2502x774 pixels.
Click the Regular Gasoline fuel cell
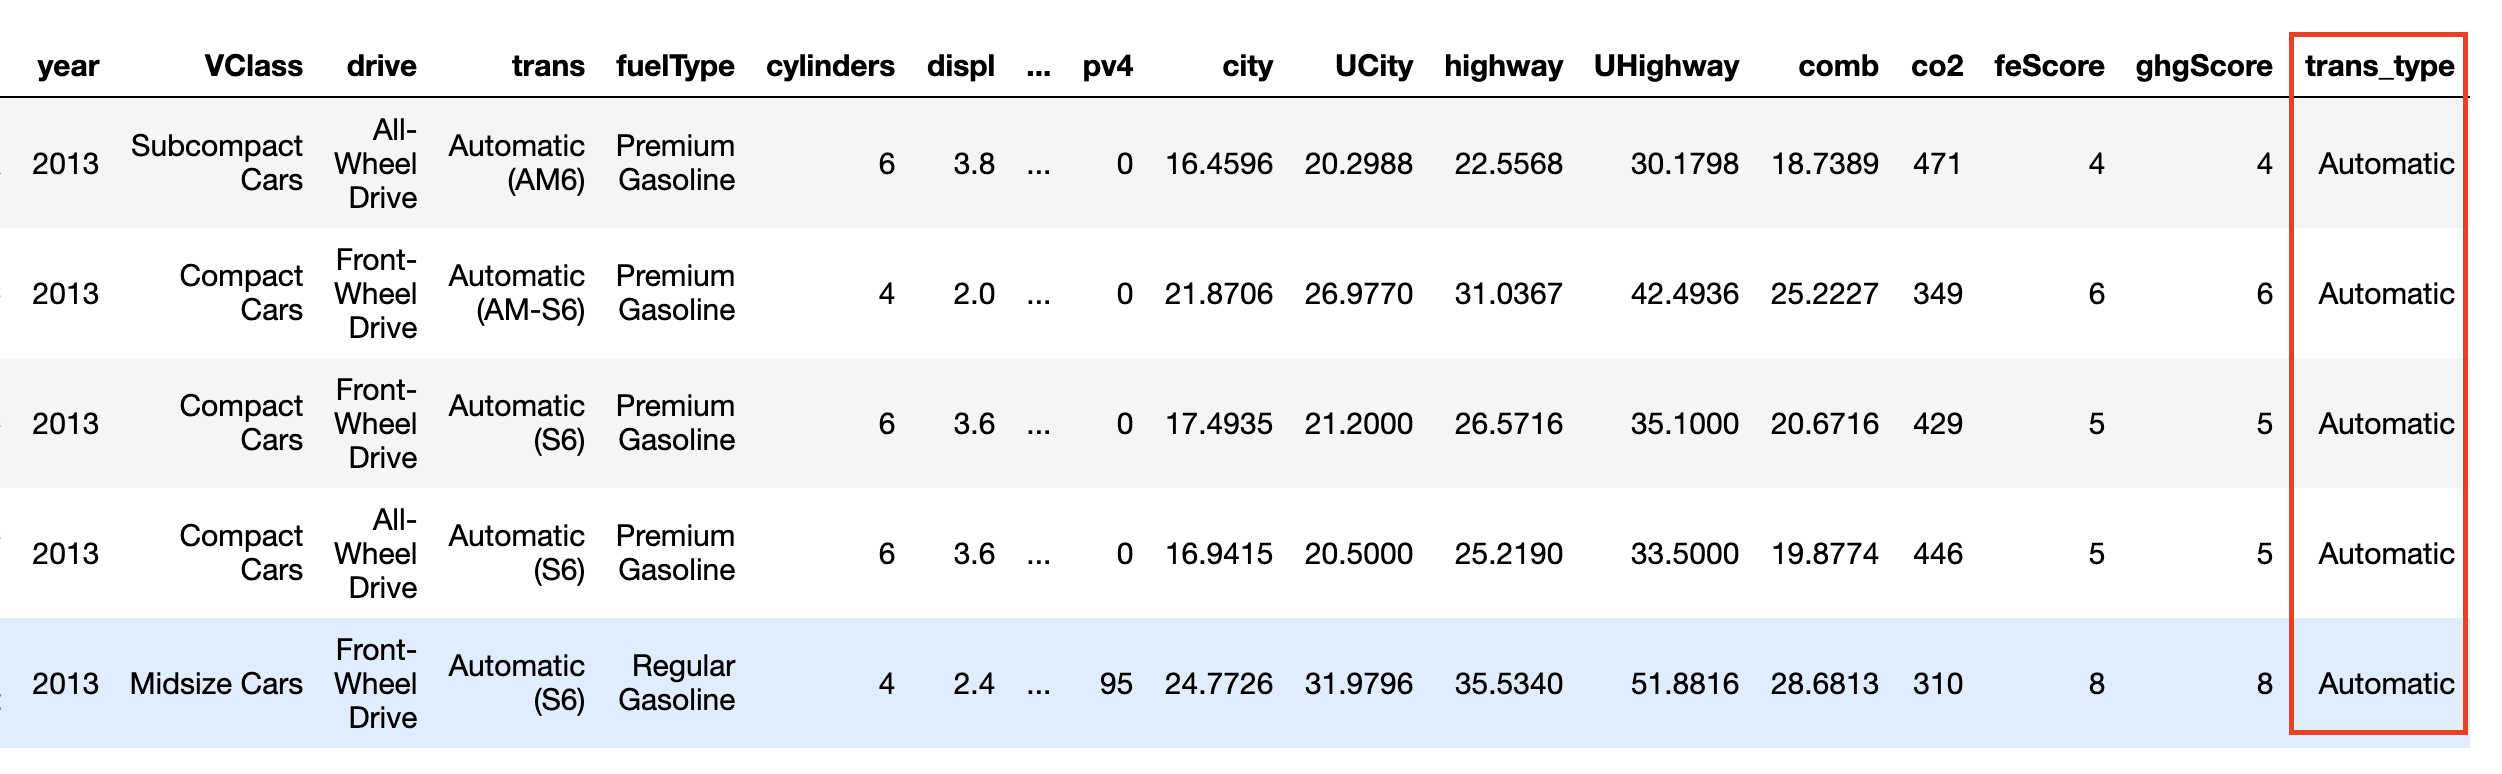click(677, 683)
